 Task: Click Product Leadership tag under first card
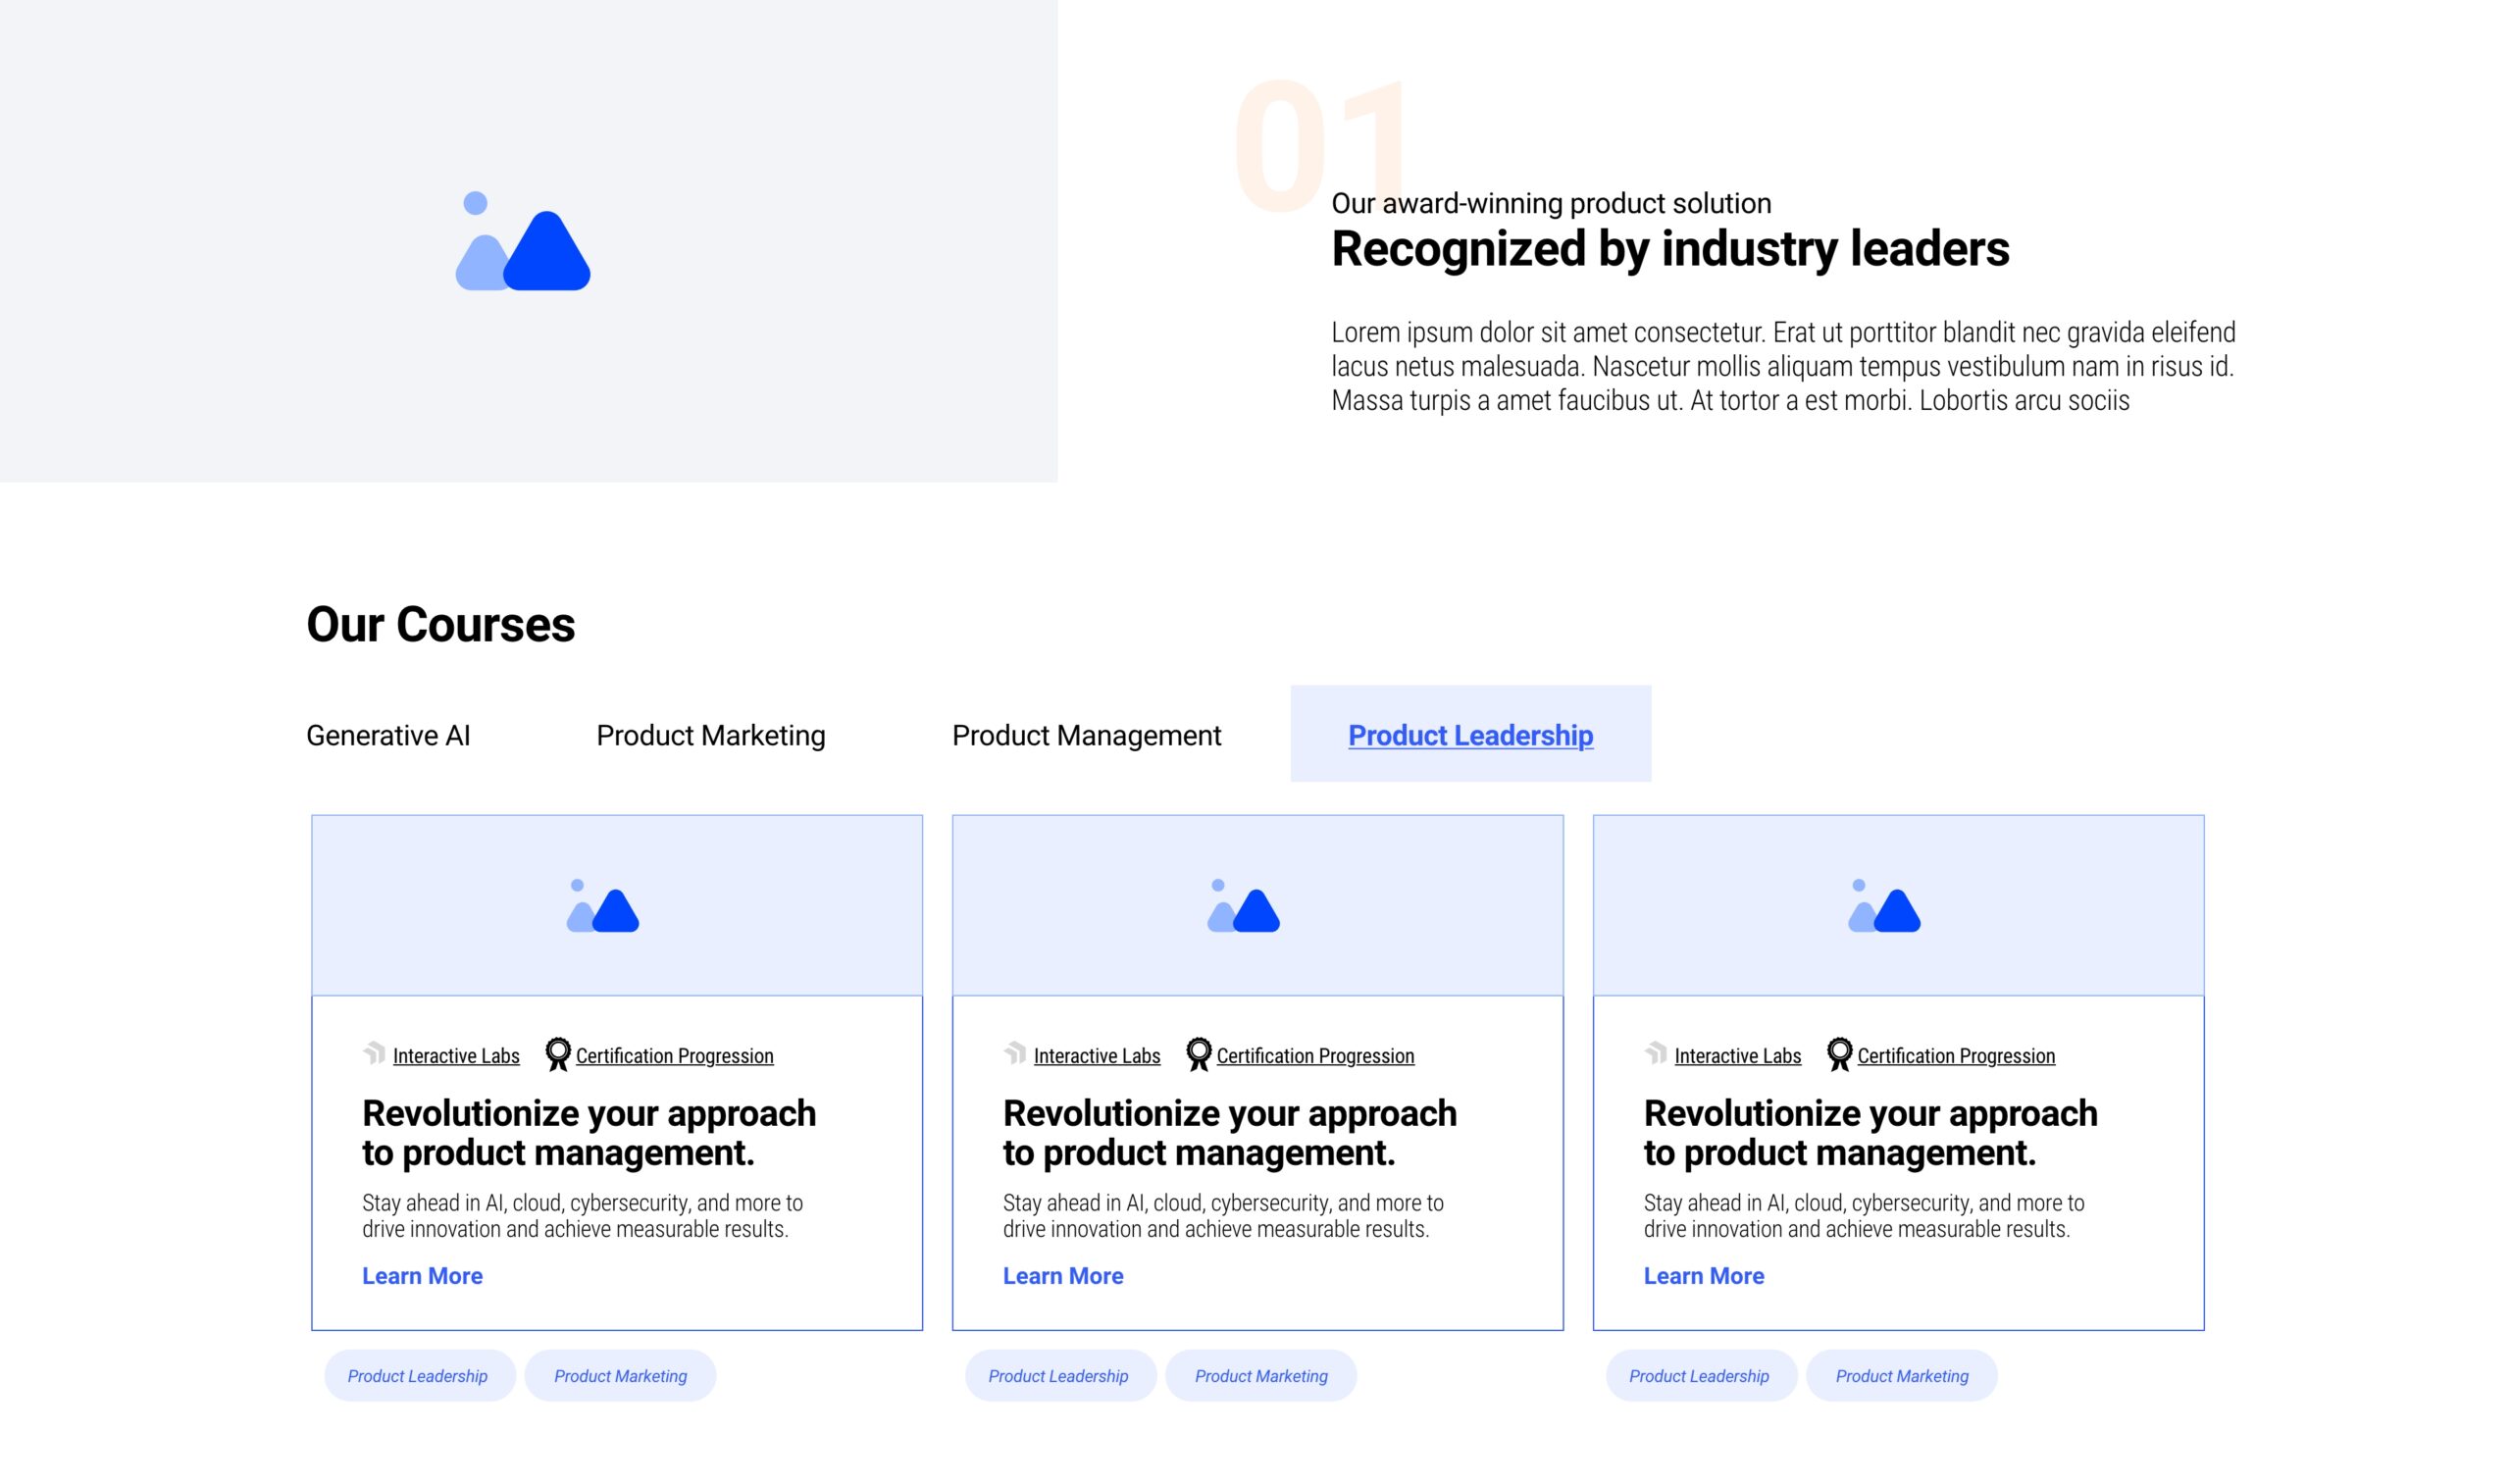(x=418, y=1376)
